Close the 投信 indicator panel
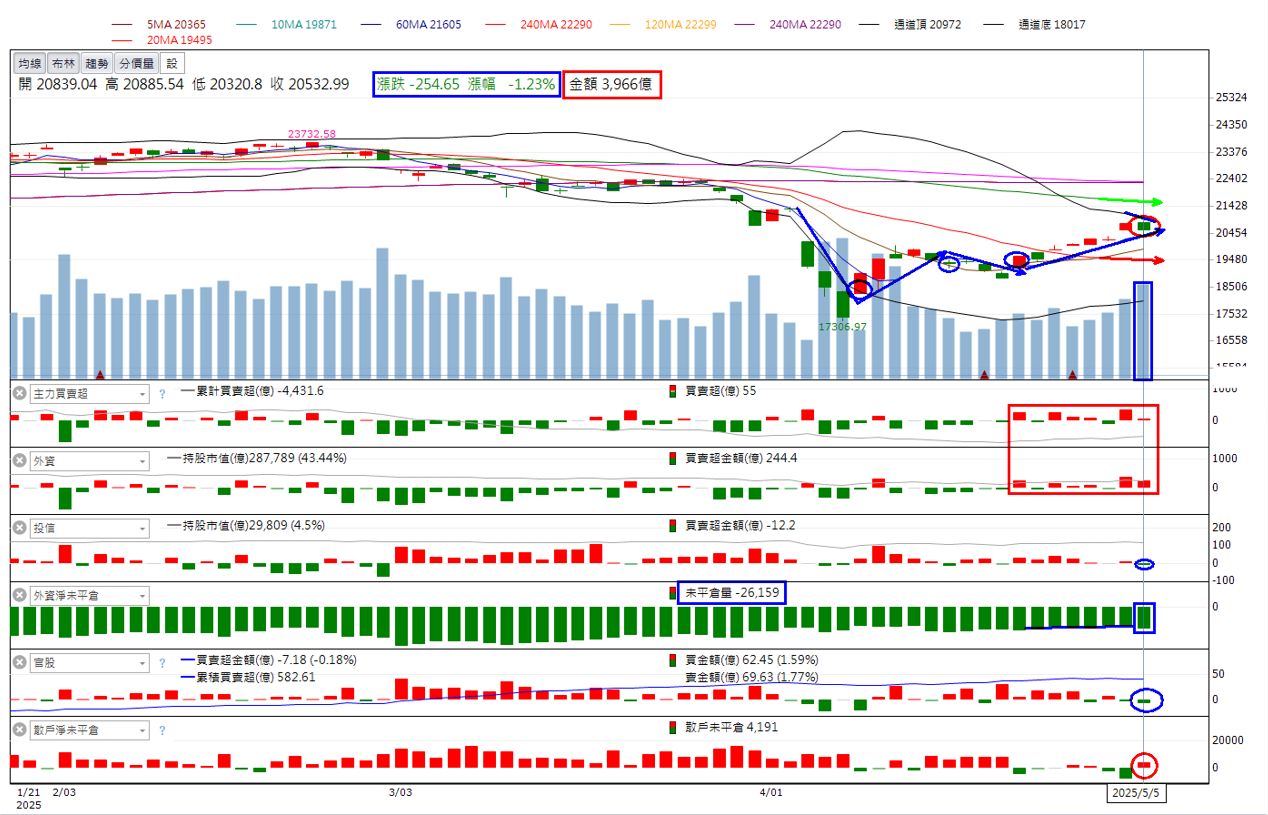 click(19, 528)
